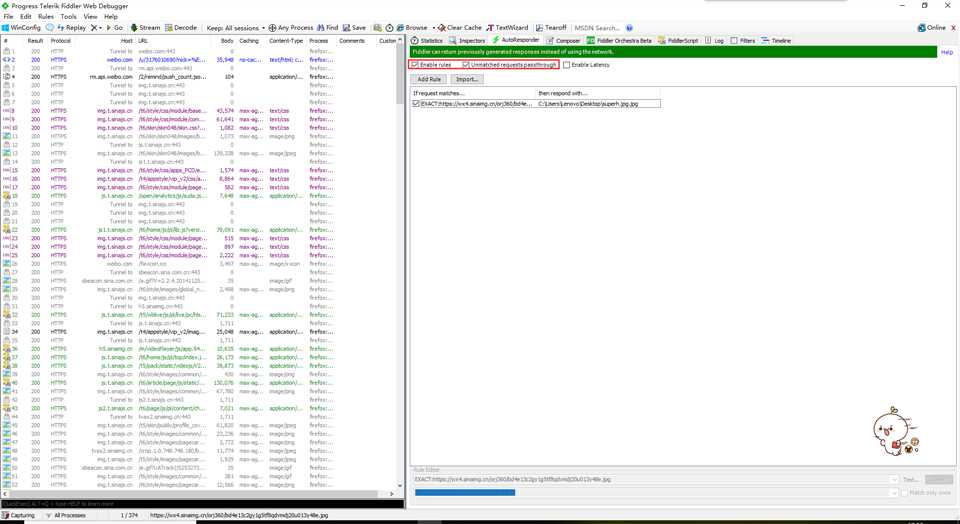Open the Help menu

[111, 17]
